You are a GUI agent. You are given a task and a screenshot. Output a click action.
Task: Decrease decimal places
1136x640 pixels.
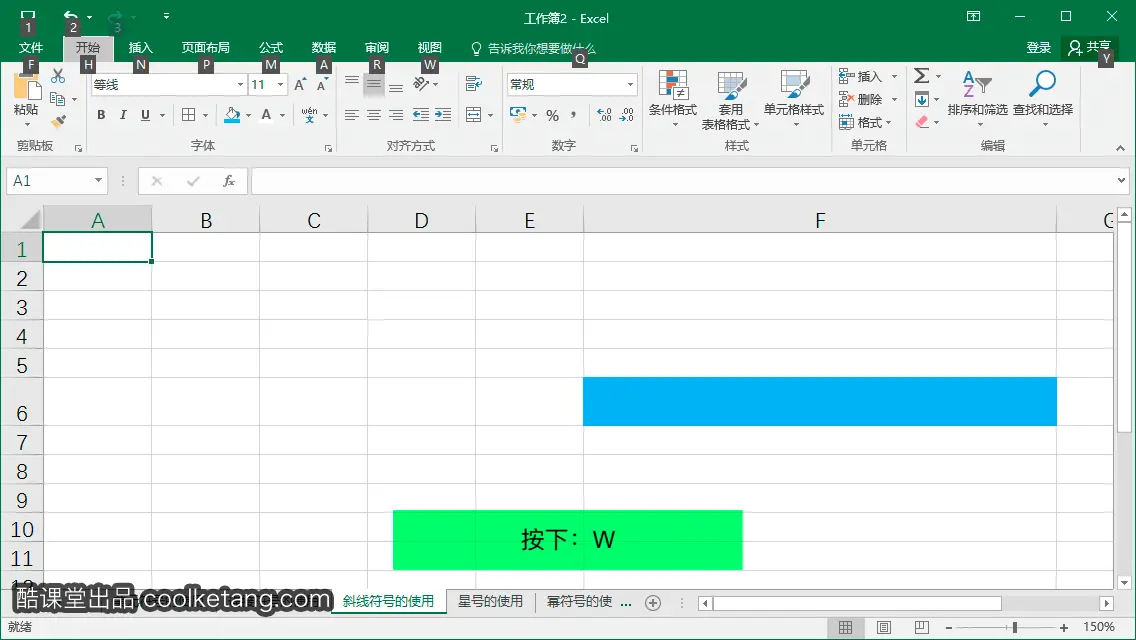tap(627, 115)
